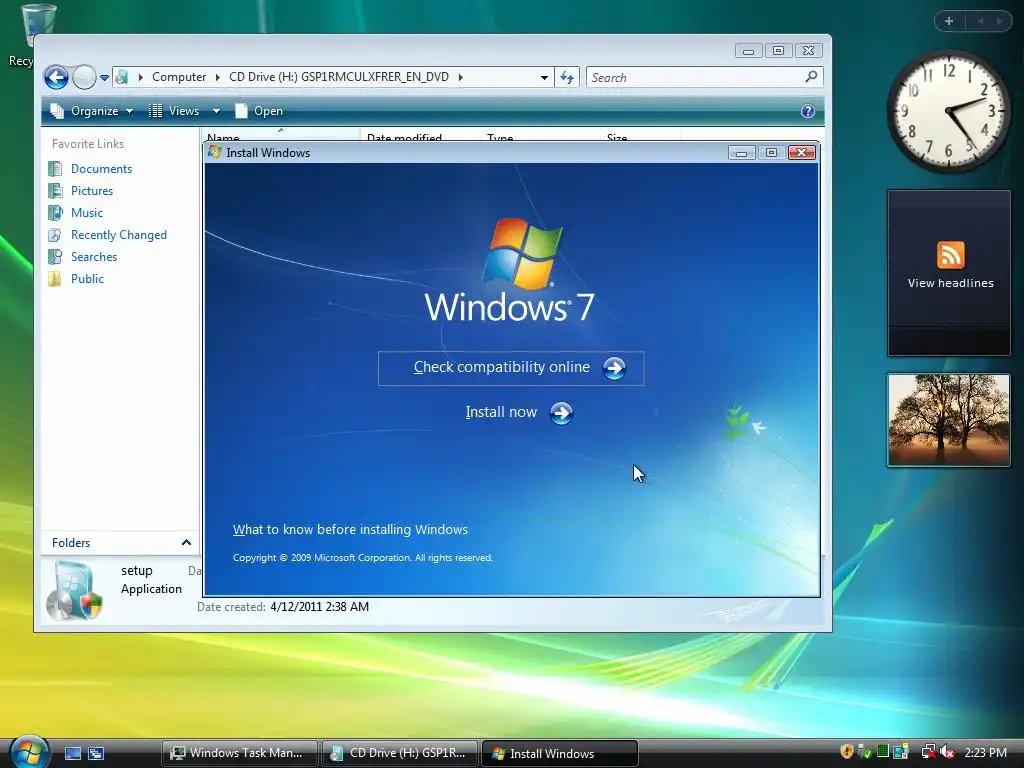Click the magnifier icon in Search box
Image resolution: width=1024 pixels, height=768 pixels.
(811, 77)
